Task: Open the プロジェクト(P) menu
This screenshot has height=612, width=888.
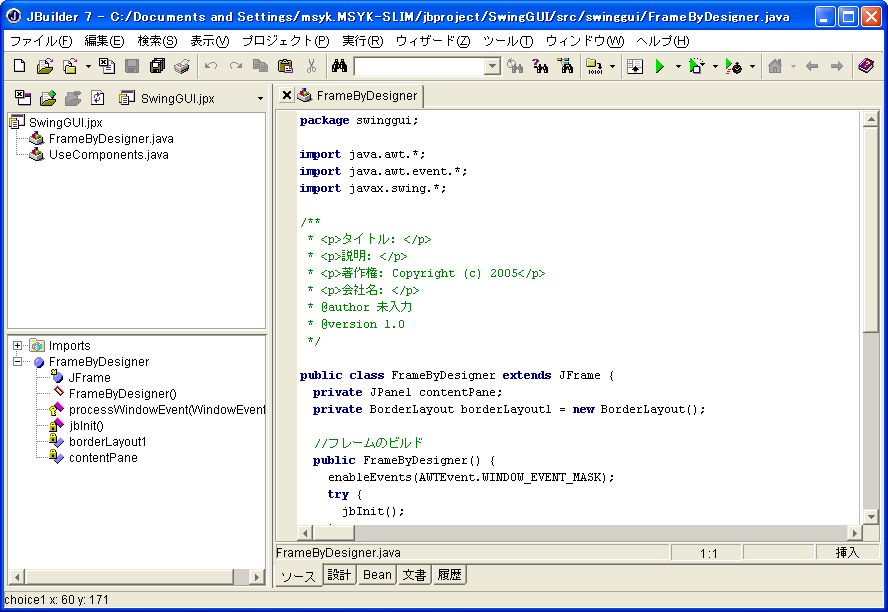Action: pos(285,41)
